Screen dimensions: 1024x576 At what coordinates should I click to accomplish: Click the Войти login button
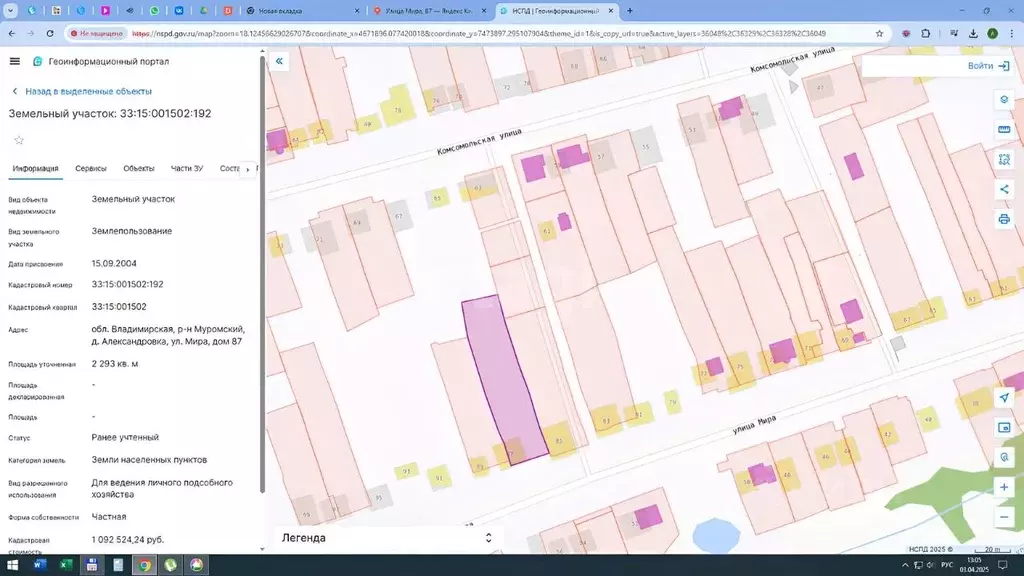(987, 66)
